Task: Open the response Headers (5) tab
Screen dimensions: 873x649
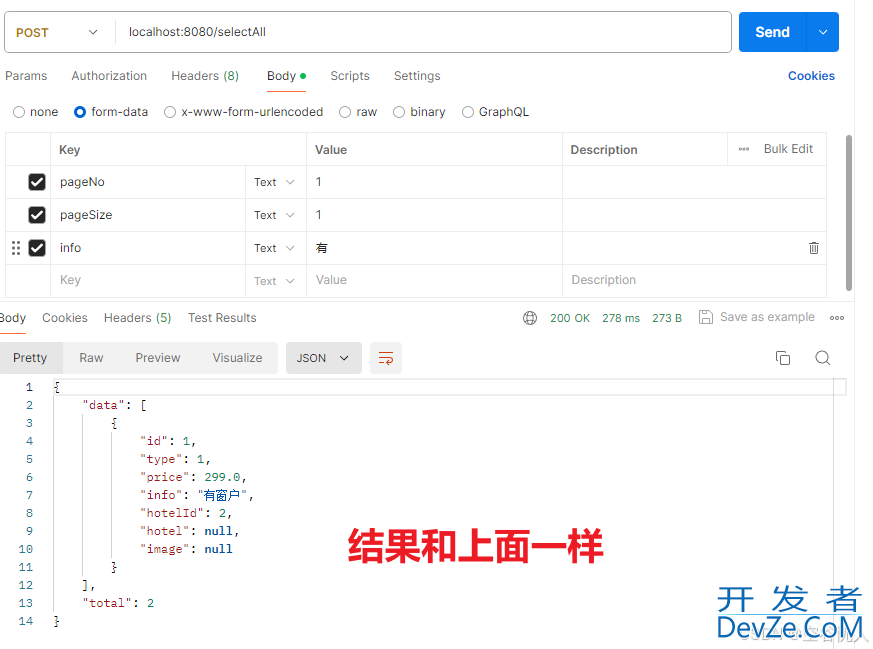Action: pos(138,318)
